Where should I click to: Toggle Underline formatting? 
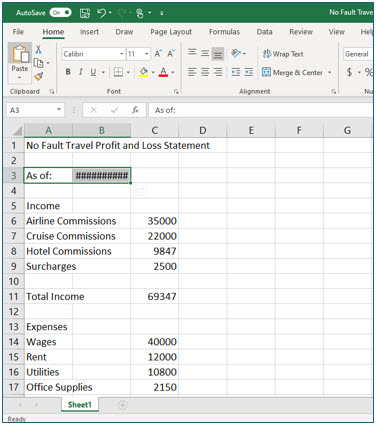93,72
